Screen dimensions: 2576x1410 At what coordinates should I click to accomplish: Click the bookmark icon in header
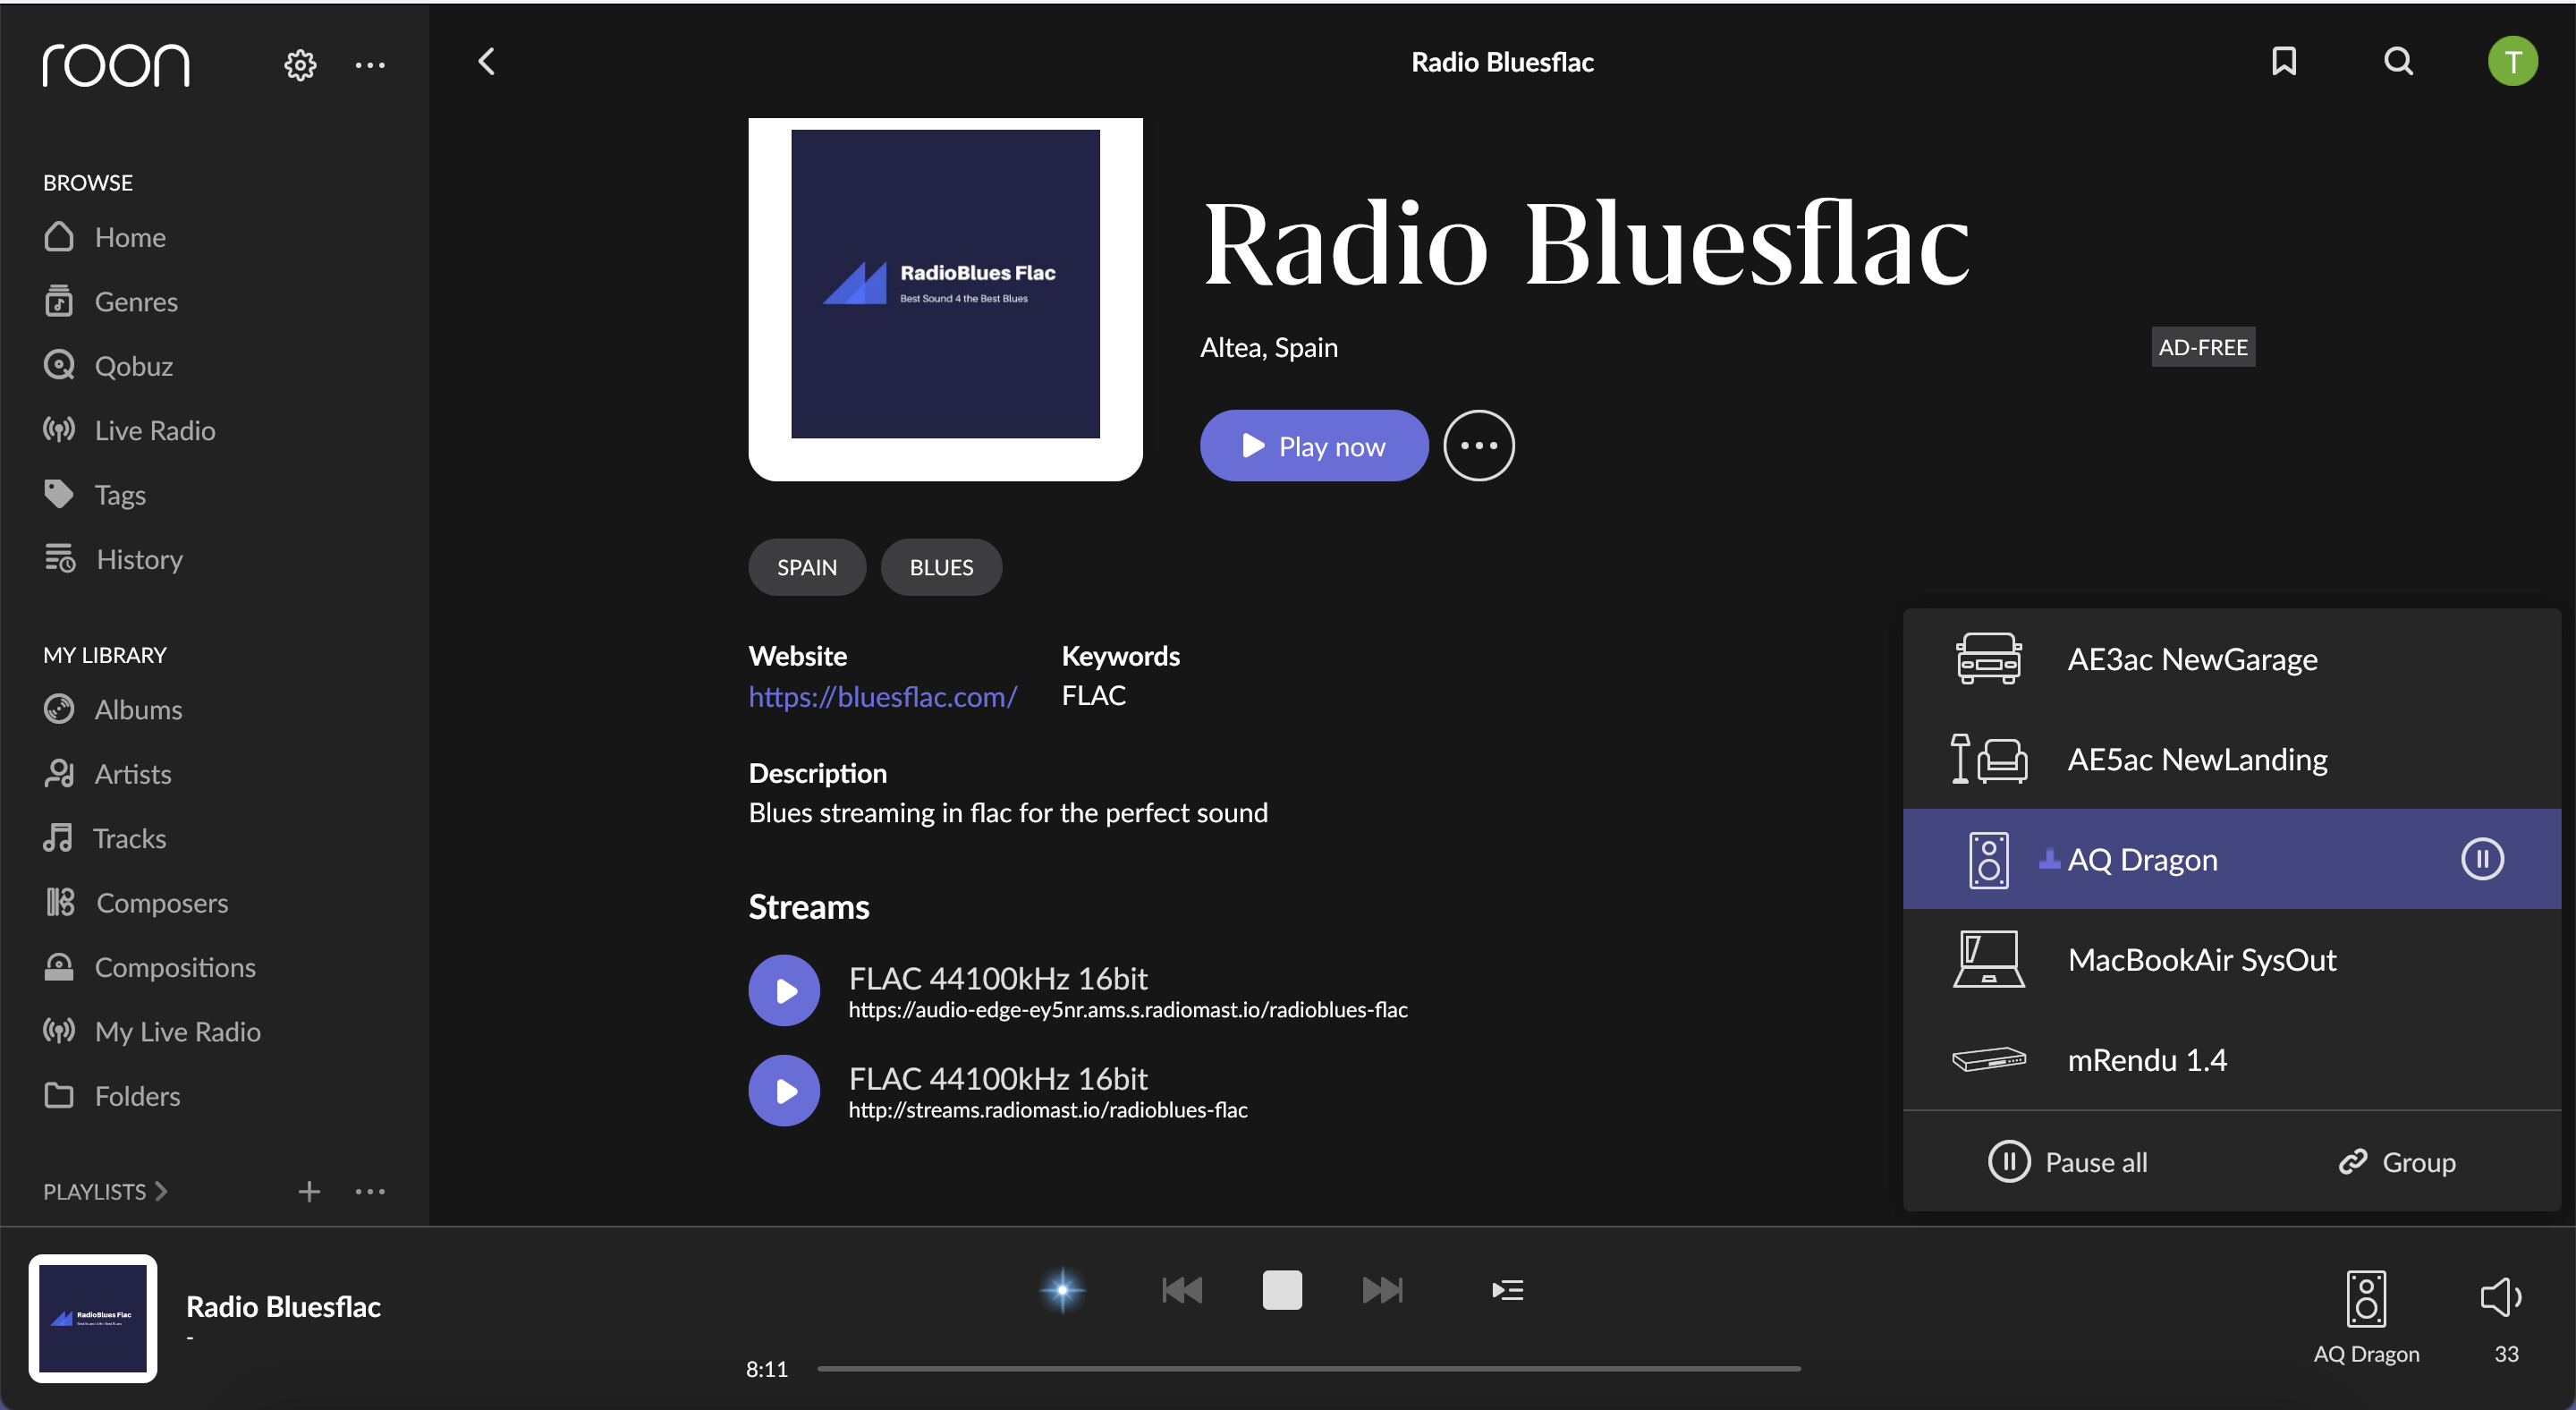click(2283, 62)
